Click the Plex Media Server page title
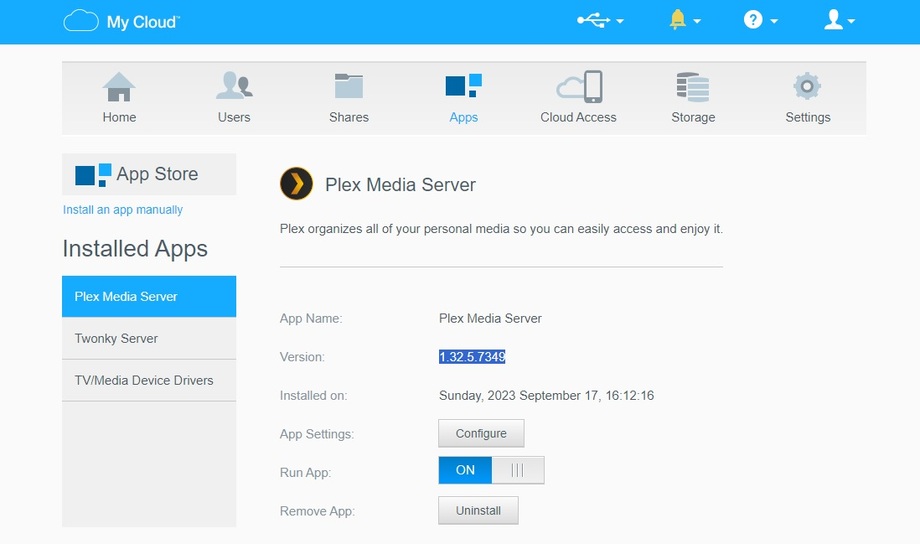920x544 pixels. [400, 185]
